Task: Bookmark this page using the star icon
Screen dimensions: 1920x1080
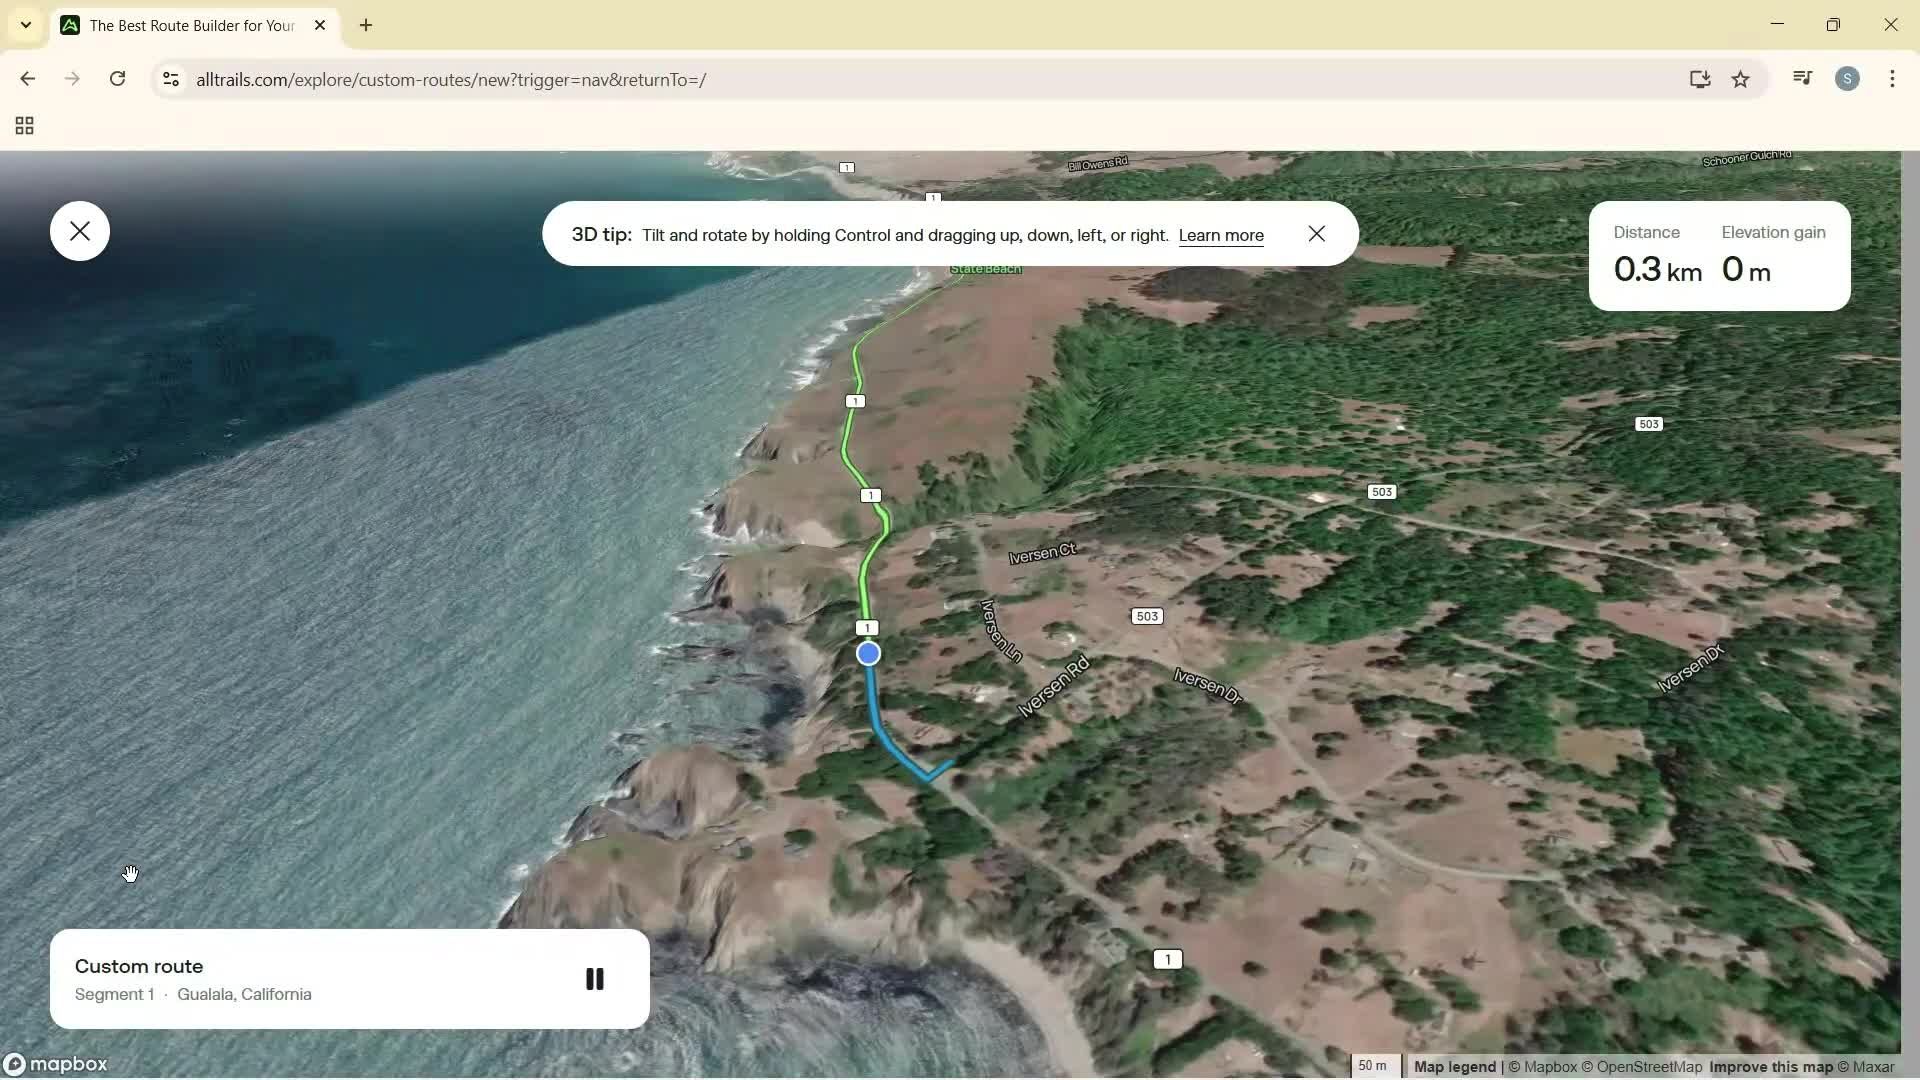Action: click(1741, 79)
